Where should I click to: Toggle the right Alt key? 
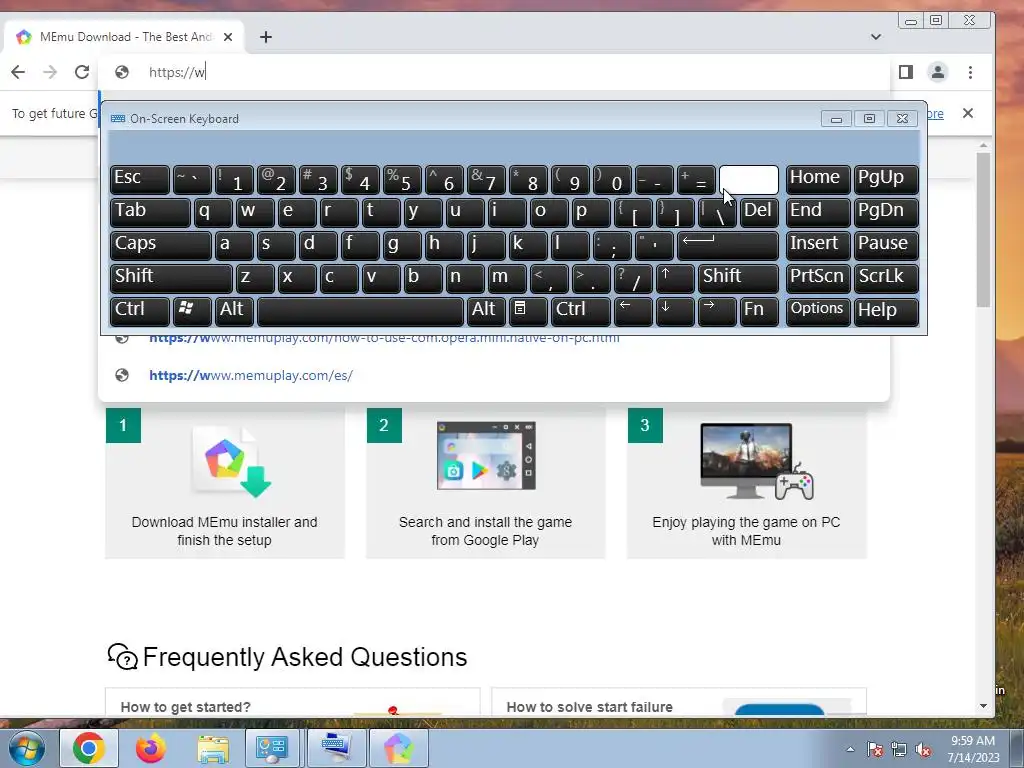[486, 311]
